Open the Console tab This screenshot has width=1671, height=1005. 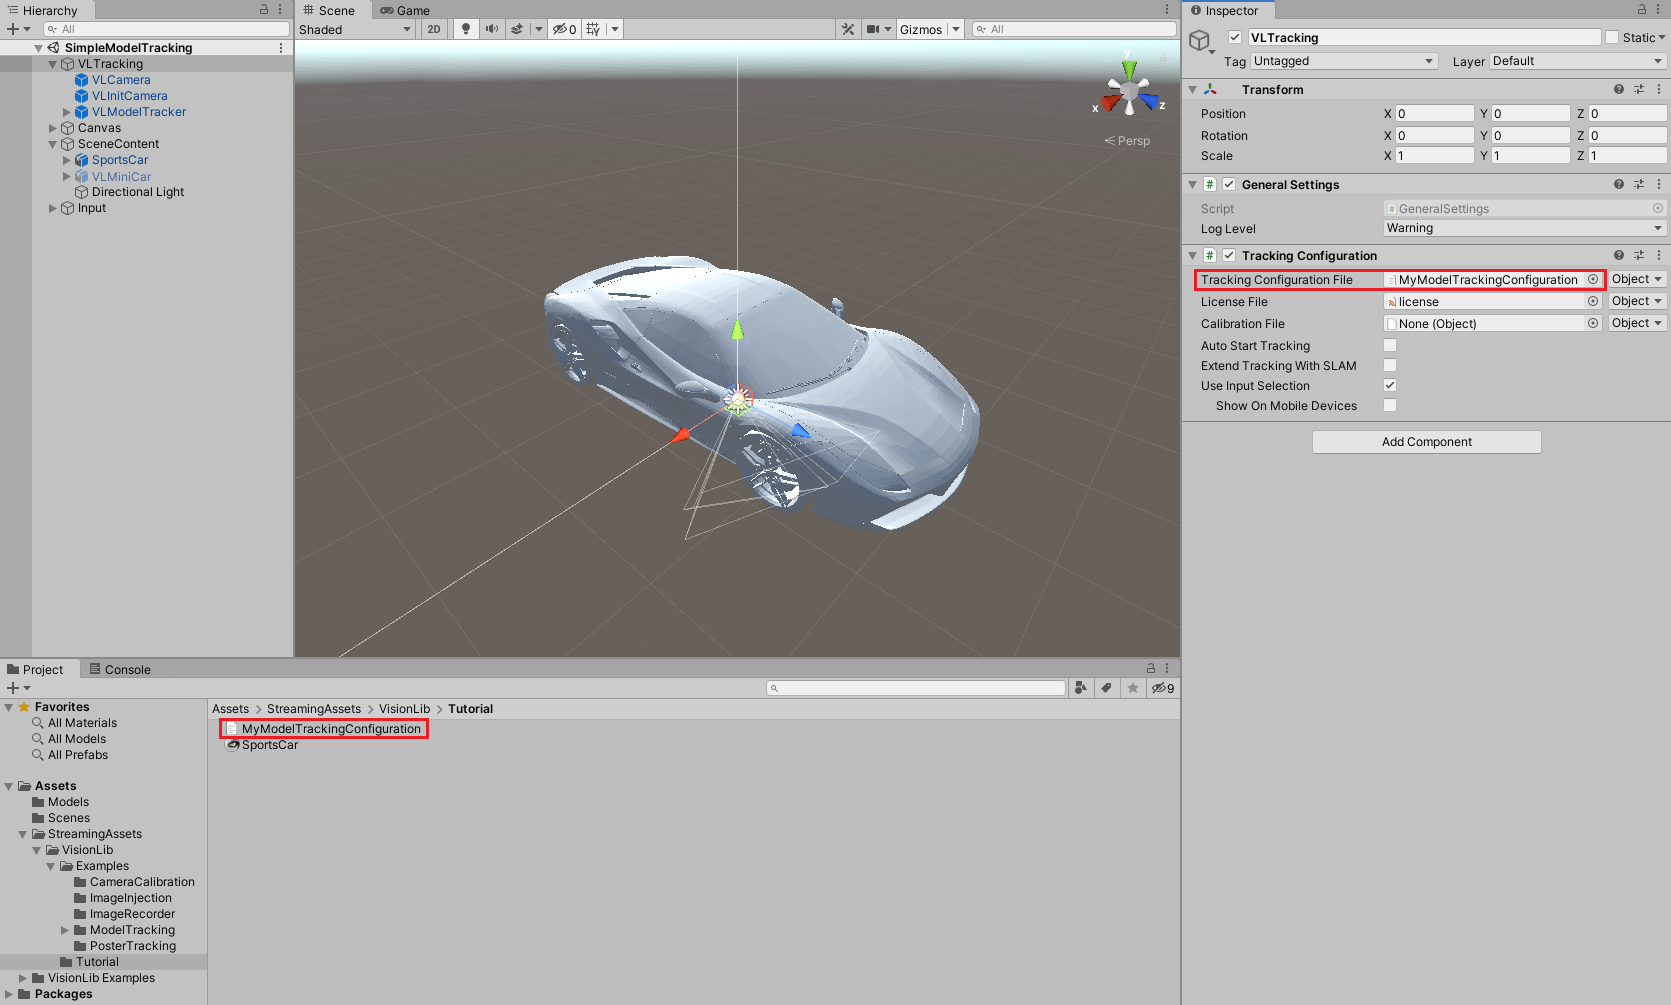[x=120, y=669]
